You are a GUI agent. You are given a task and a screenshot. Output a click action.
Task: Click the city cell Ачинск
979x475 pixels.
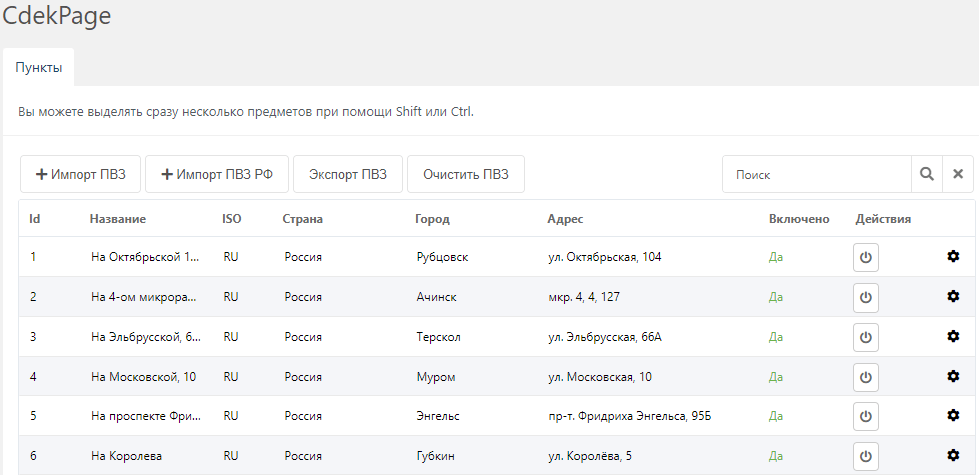[436, 297]
